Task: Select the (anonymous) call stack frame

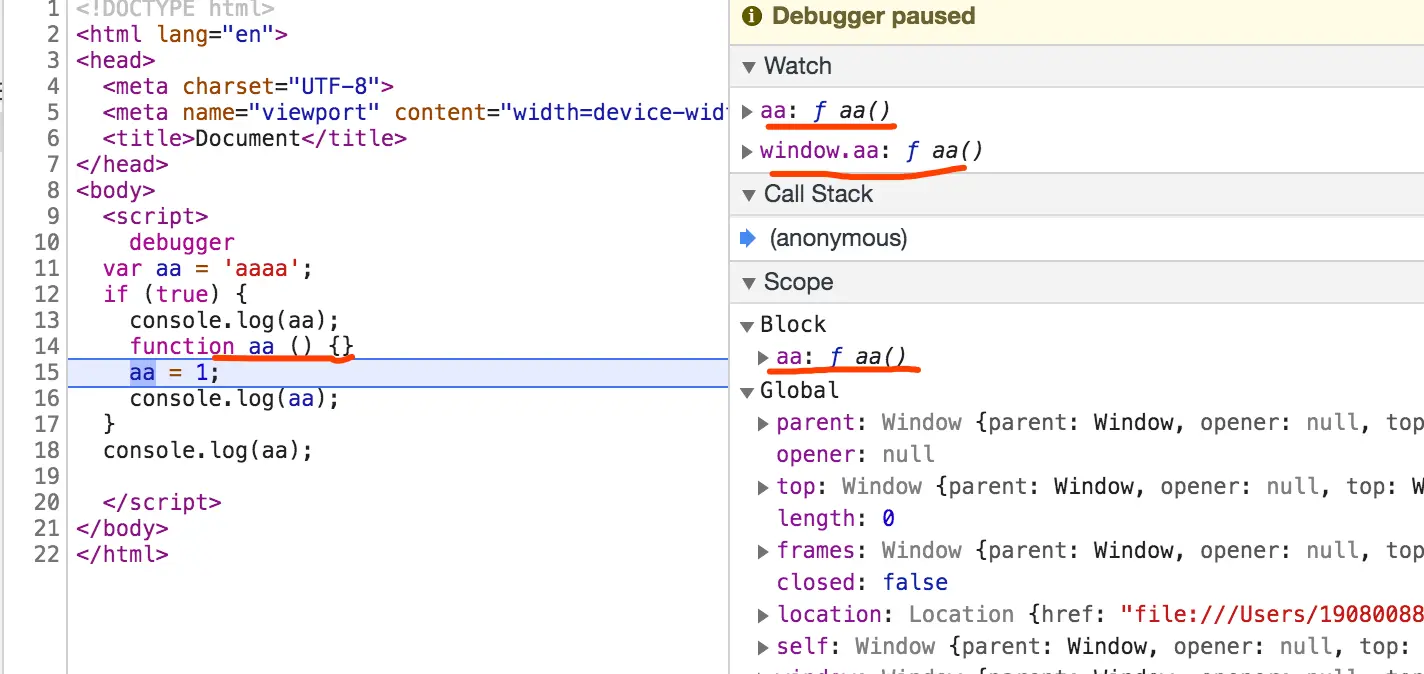Action: (x=838, y=238)
